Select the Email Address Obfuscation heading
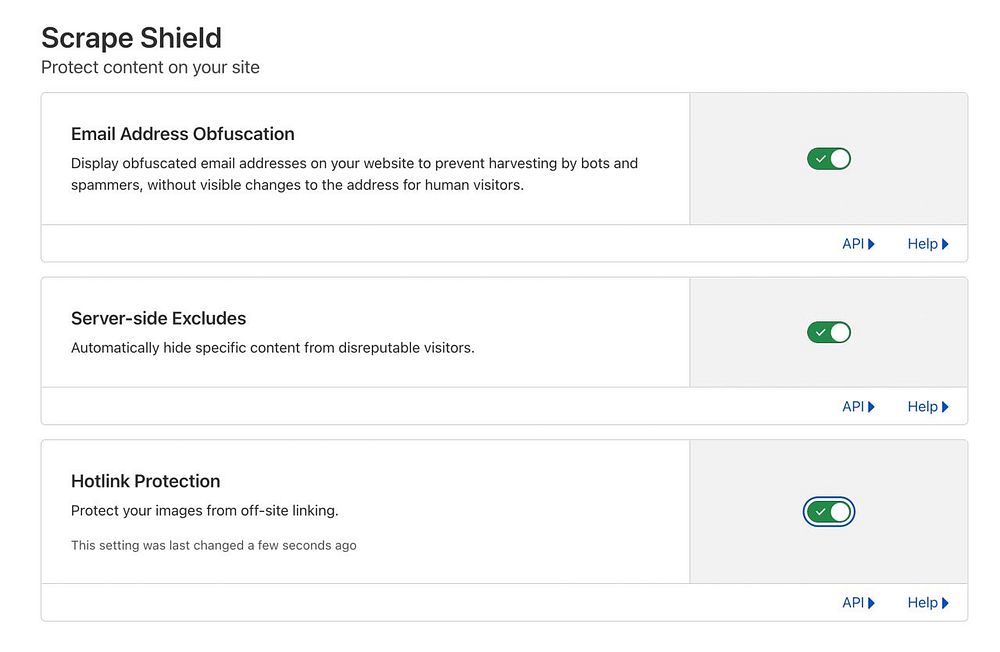 (183, 134)
